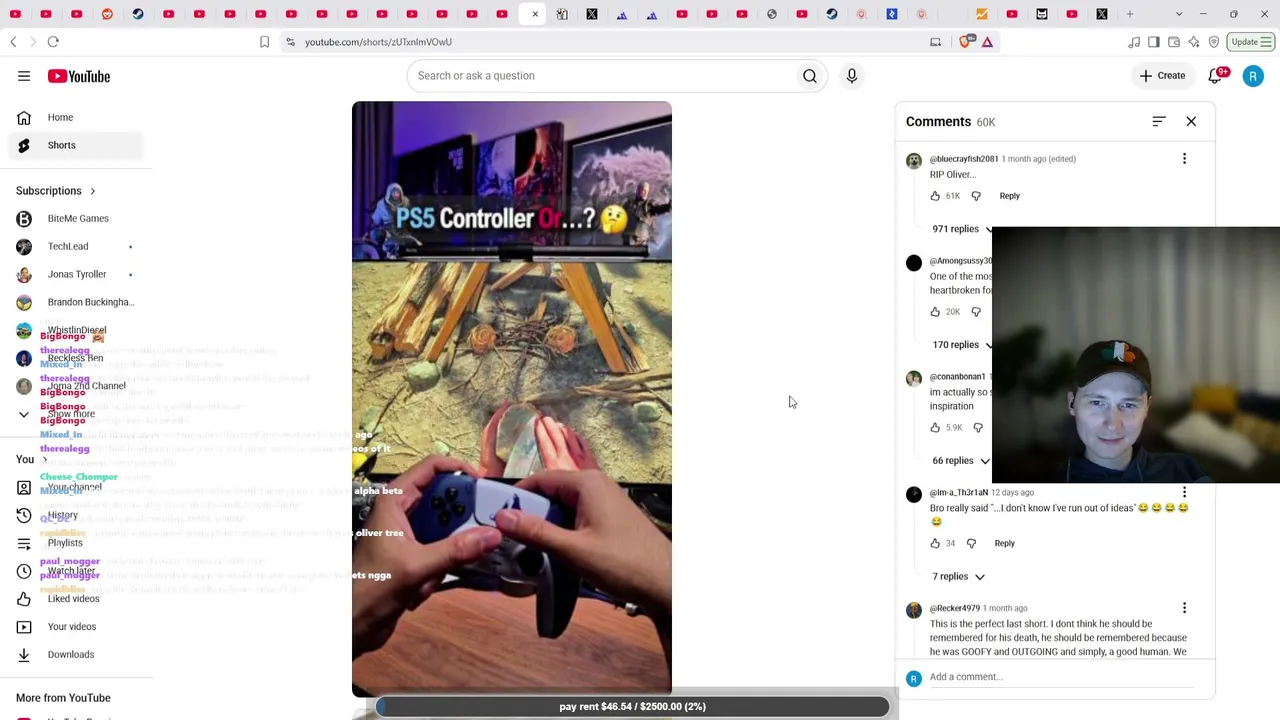Dislike the Amongsussy comment
1280x720 pixels.
(976, 312)
